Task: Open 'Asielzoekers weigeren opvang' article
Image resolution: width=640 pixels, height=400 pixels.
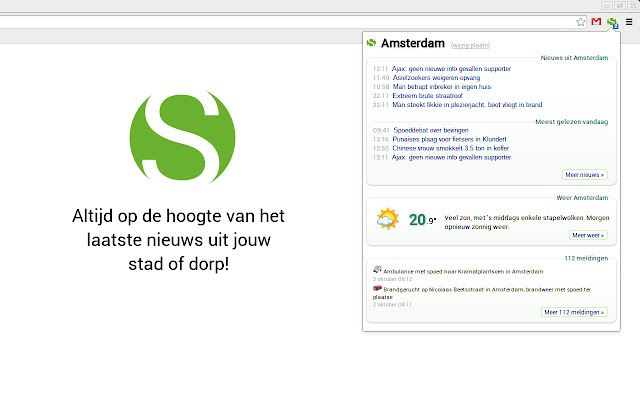Action: click(x=436, y=78)
